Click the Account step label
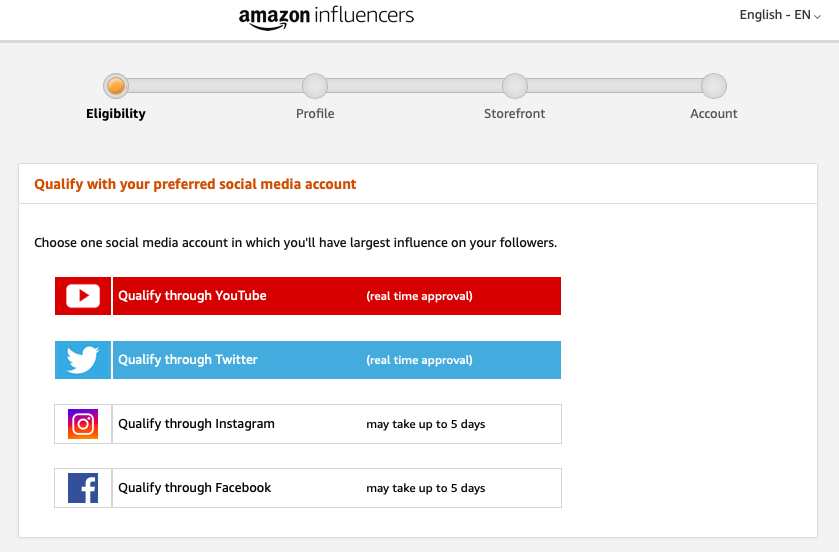 (714, 114)
